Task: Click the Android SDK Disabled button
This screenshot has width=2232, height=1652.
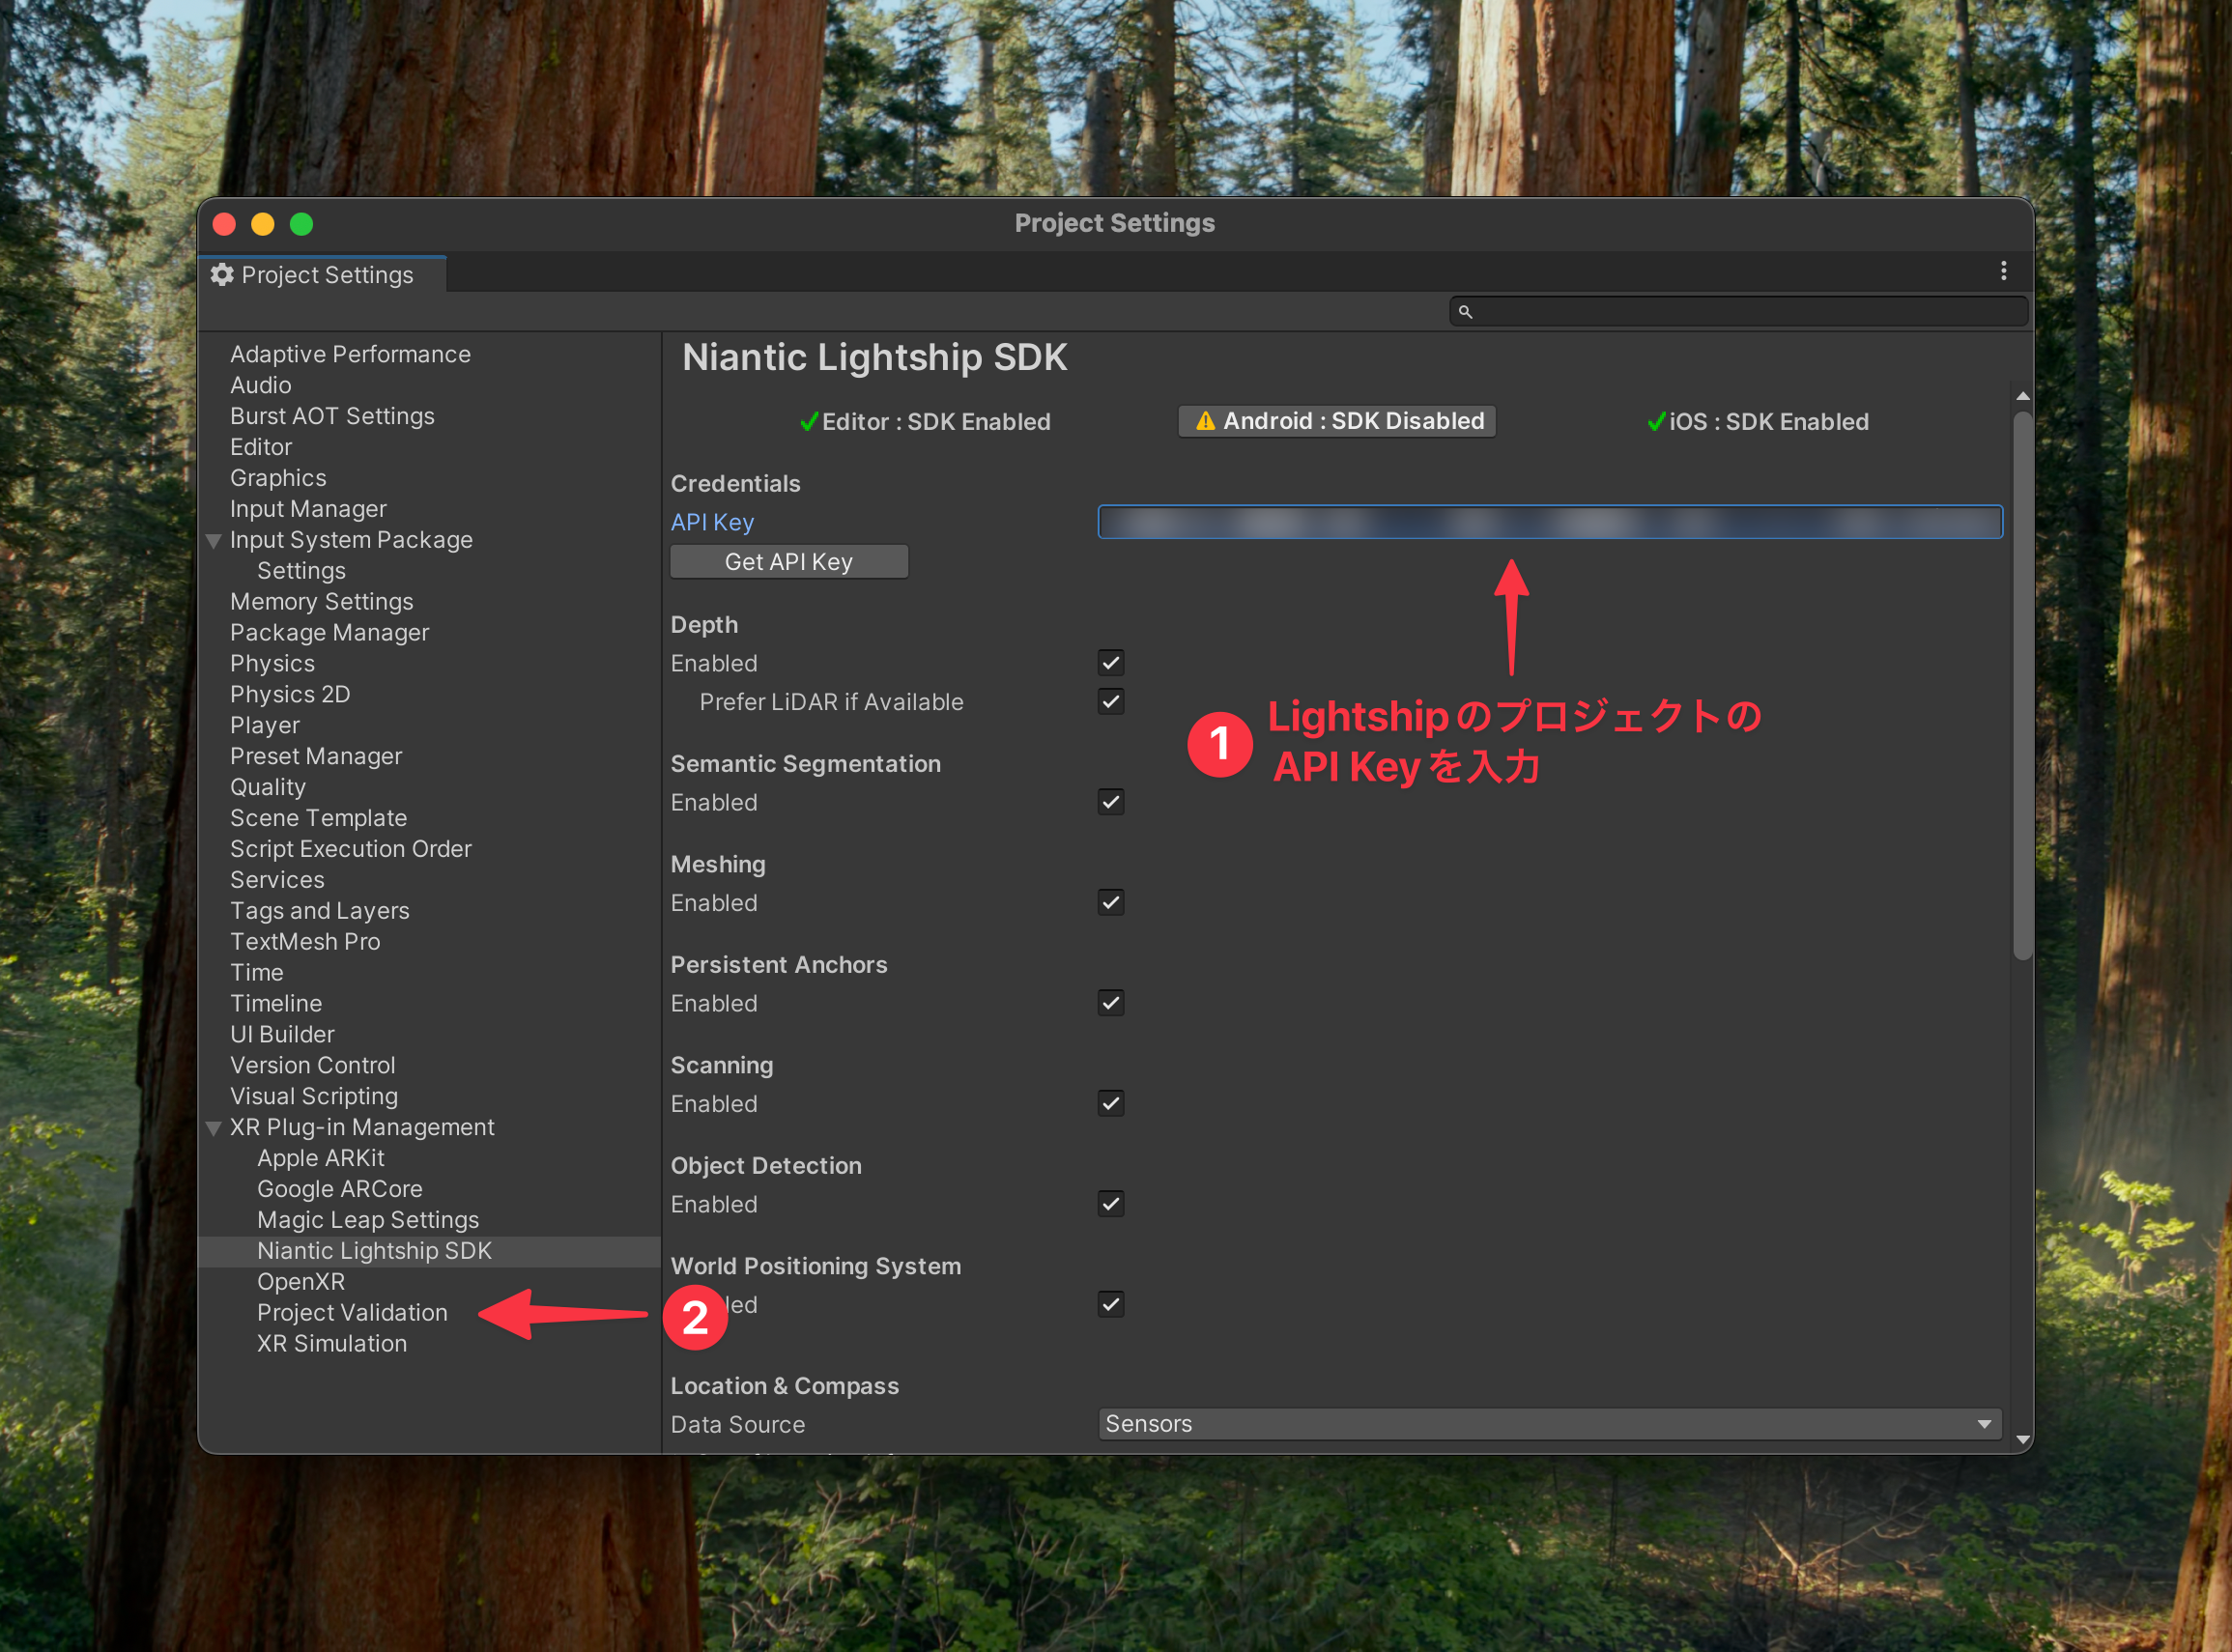Action: tap(1337, 421)
